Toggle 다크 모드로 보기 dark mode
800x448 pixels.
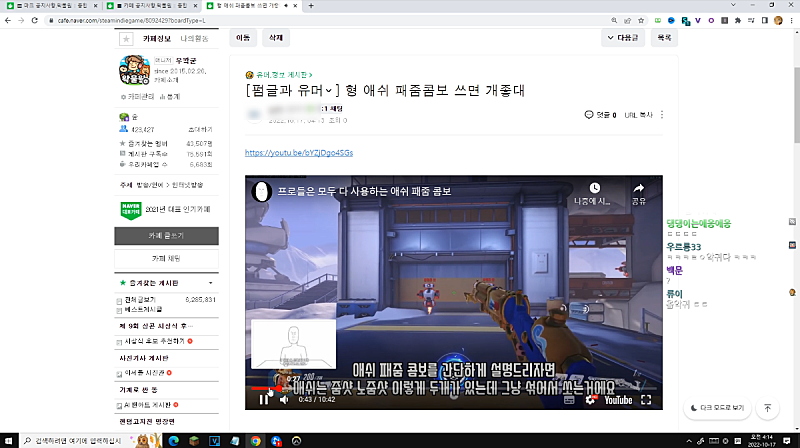[717, 408]
